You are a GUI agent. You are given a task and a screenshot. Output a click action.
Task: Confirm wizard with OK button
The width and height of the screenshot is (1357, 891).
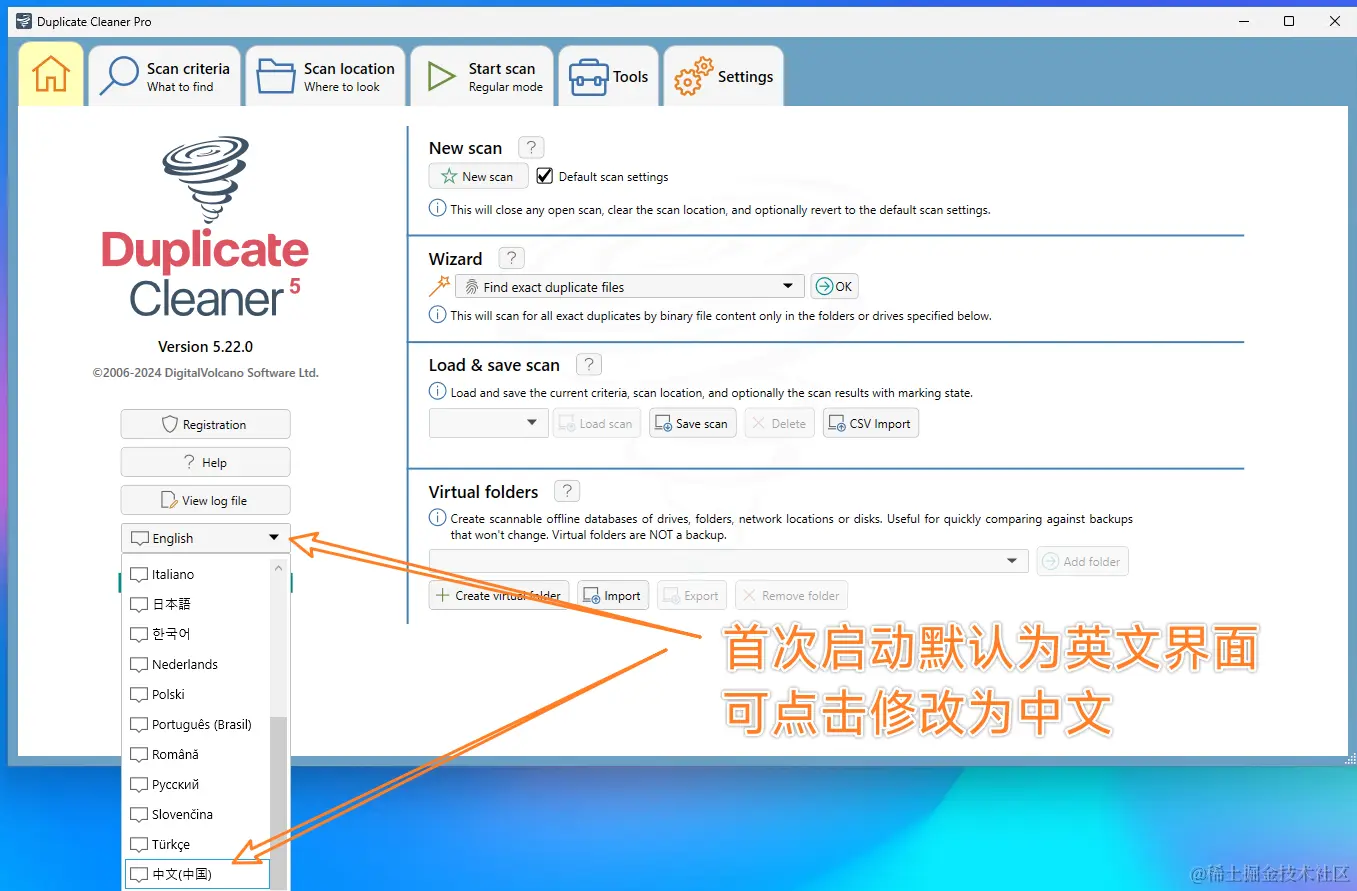click(834, 287)
